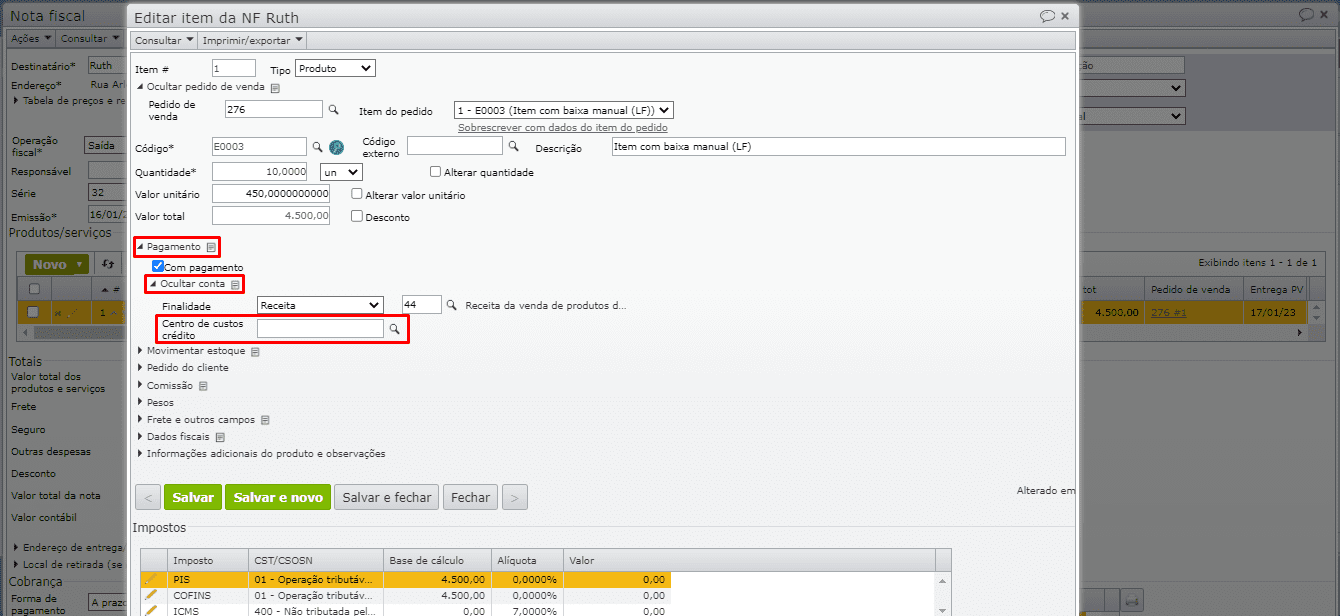The width and height of the screenshot is (1340, 616).
Task: Click notes icon next to Frete e outros campos
Action: point(265,420)
